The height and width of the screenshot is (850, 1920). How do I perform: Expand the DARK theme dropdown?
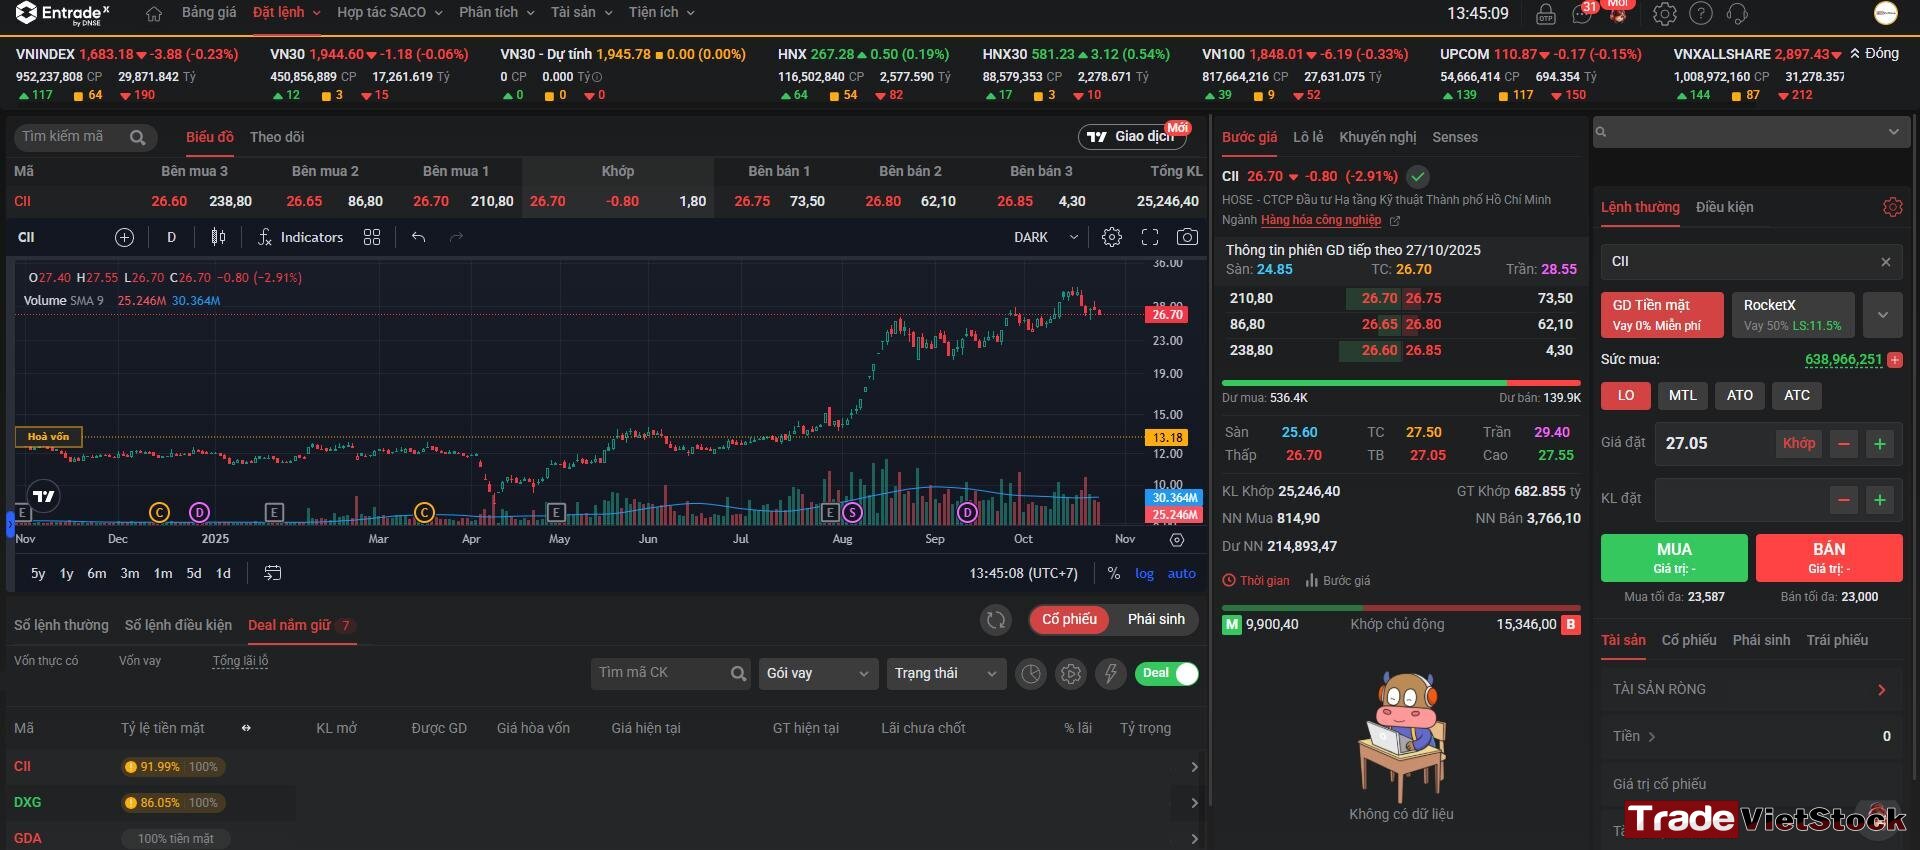click(1046, 237)
